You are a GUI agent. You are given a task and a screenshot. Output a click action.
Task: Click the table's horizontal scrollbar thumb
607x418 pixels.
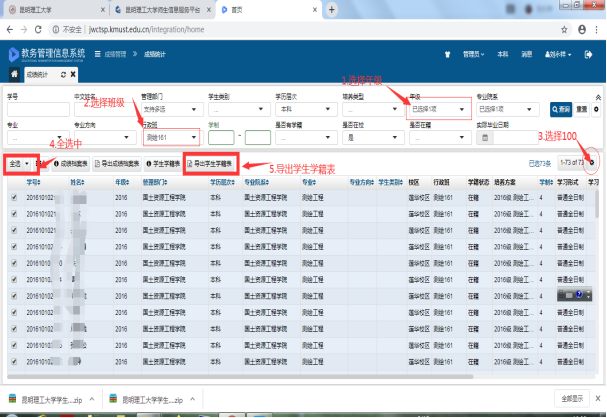click(x=240, y=377)
